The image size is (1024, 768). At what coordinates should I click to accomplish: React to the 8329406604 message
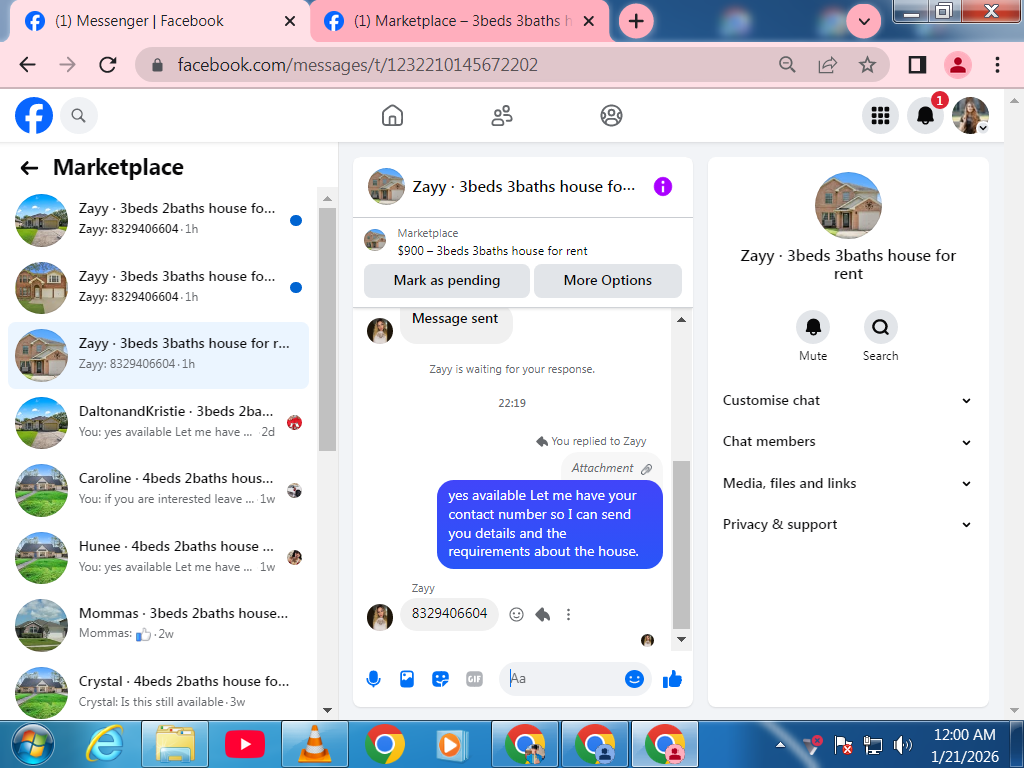pos(517,615)
